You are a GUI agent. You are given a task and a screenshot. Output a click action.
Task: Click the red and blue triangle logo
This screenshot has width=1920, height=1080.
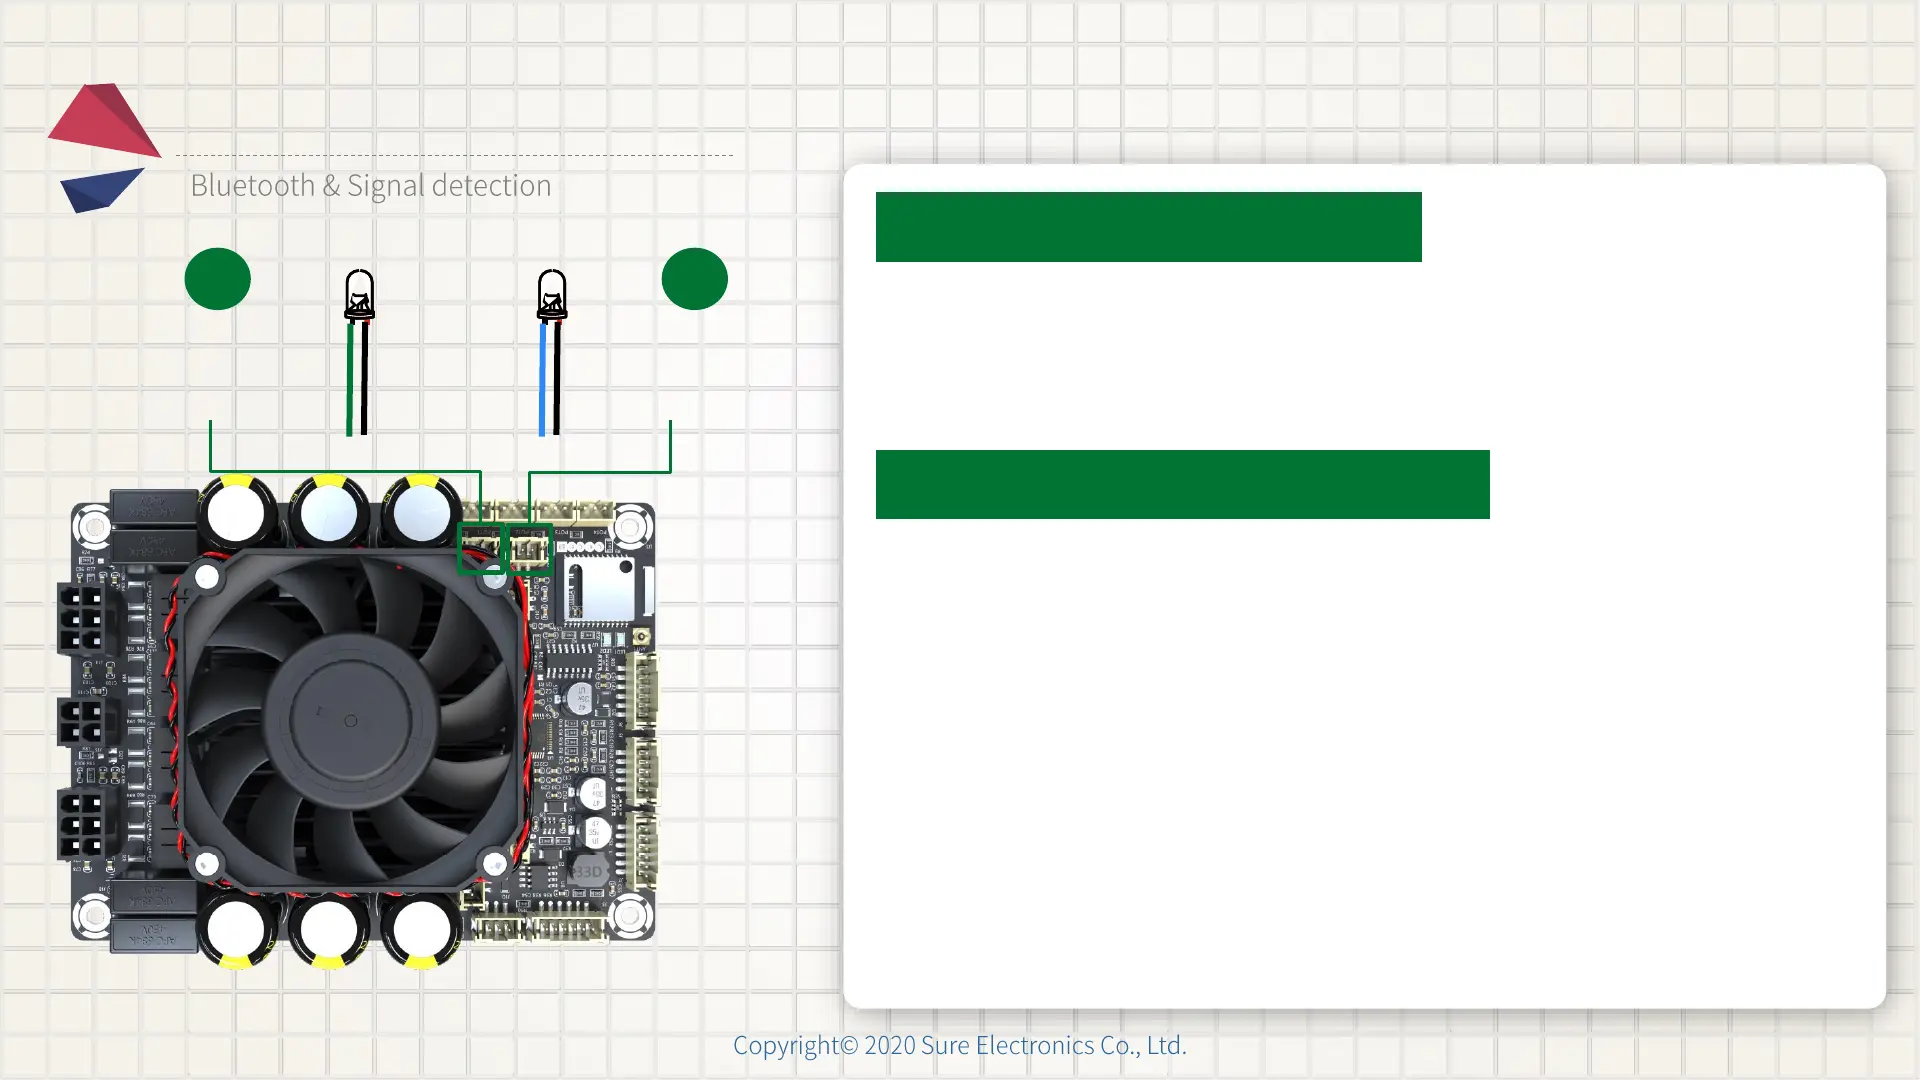(103, 146)
